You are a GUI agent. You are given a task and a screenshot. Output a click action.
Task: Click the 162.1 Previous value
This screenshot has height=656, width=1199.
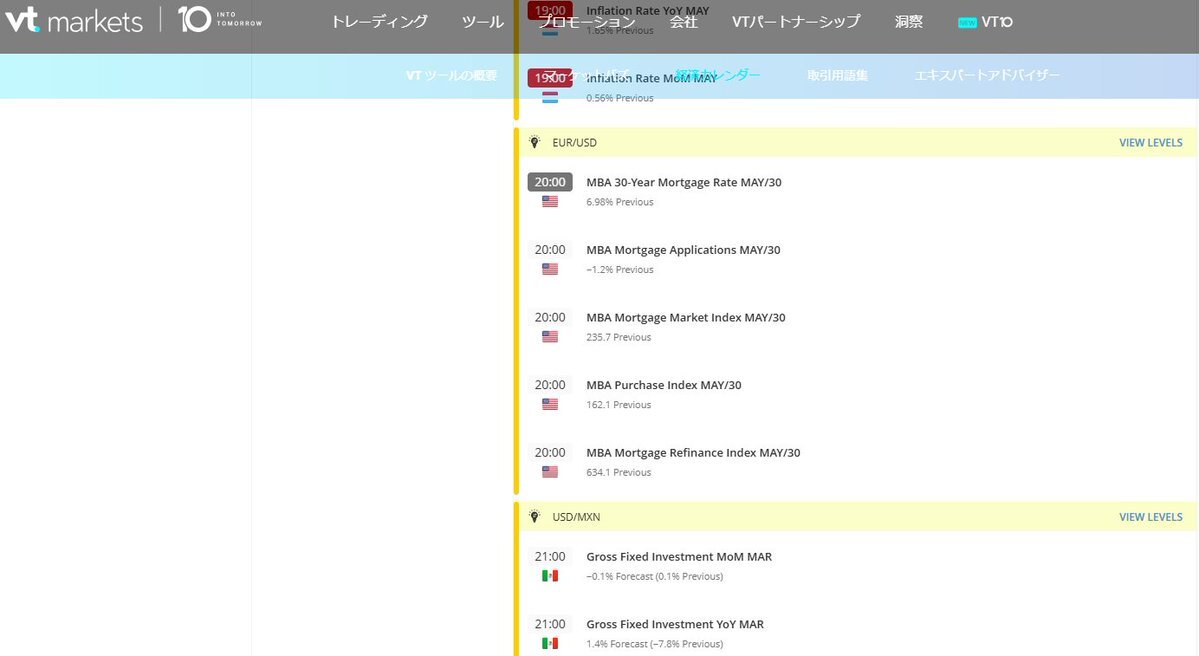pos(619,404)
